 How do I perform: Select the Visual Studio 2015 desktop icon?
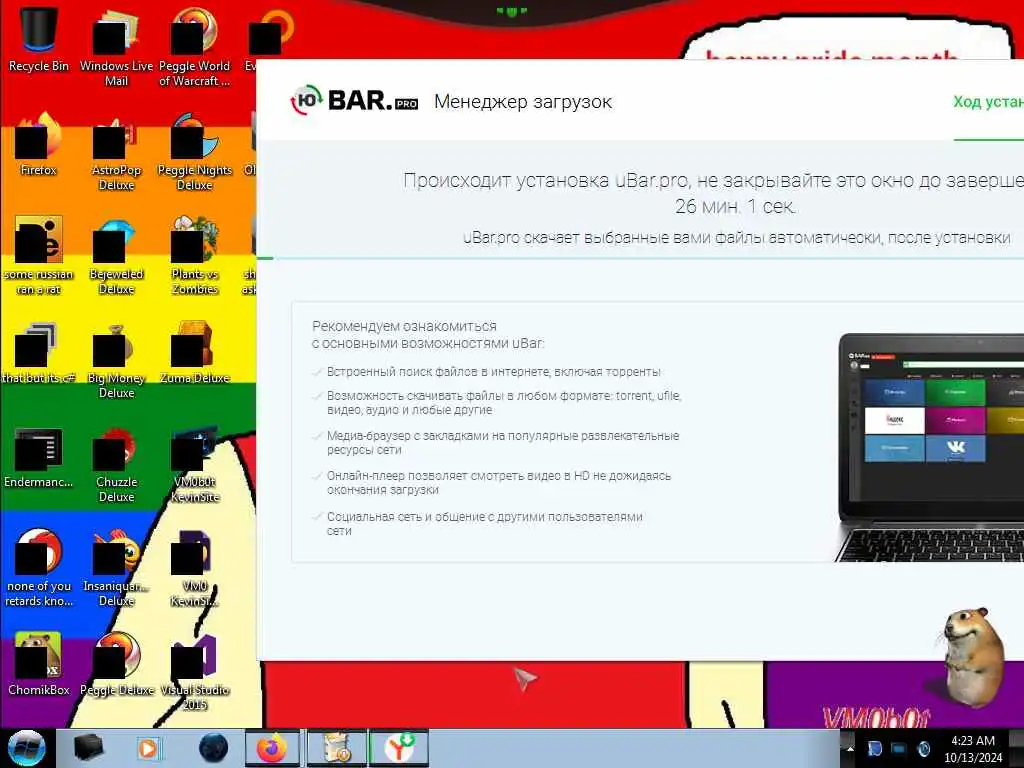(x=195, y=673)
